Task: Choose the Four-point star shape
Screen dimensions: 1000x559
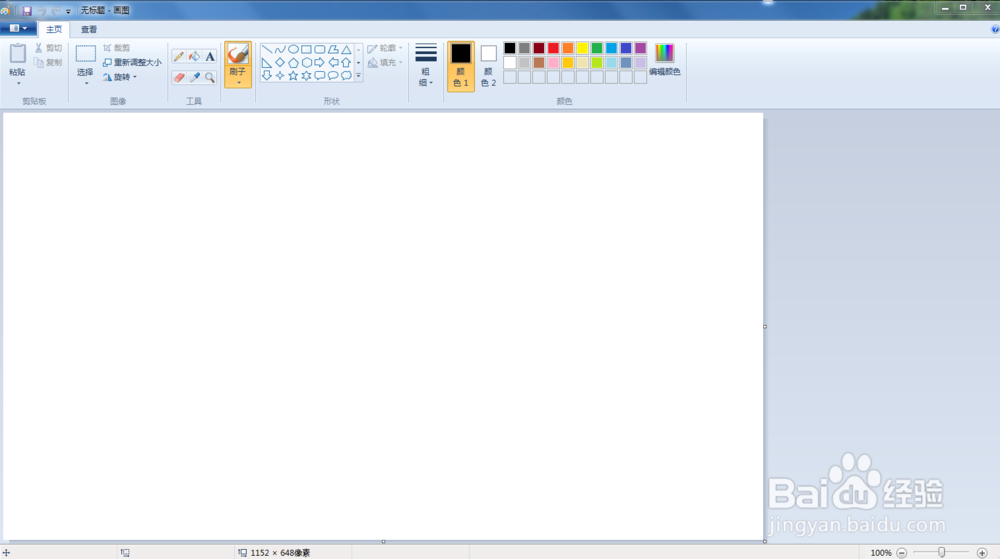Action: point(280,75)
